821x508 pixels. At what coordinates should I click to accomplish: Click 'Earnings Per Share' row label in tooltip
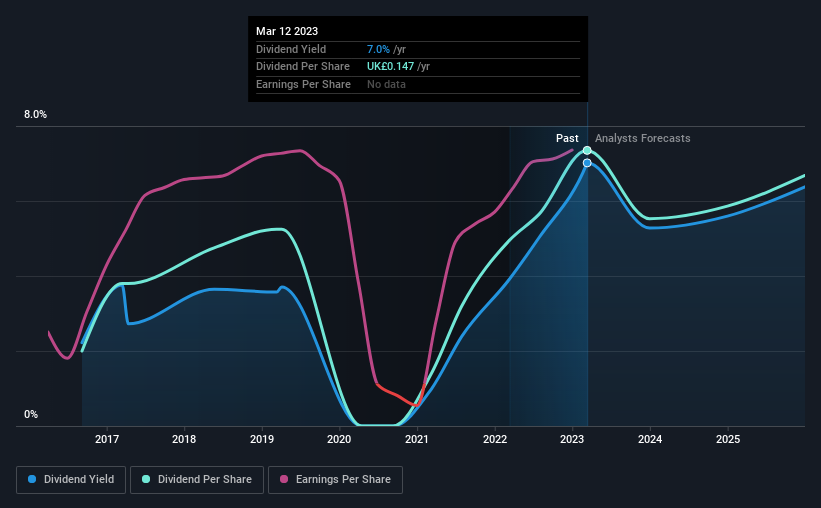[x=303, y=84]
